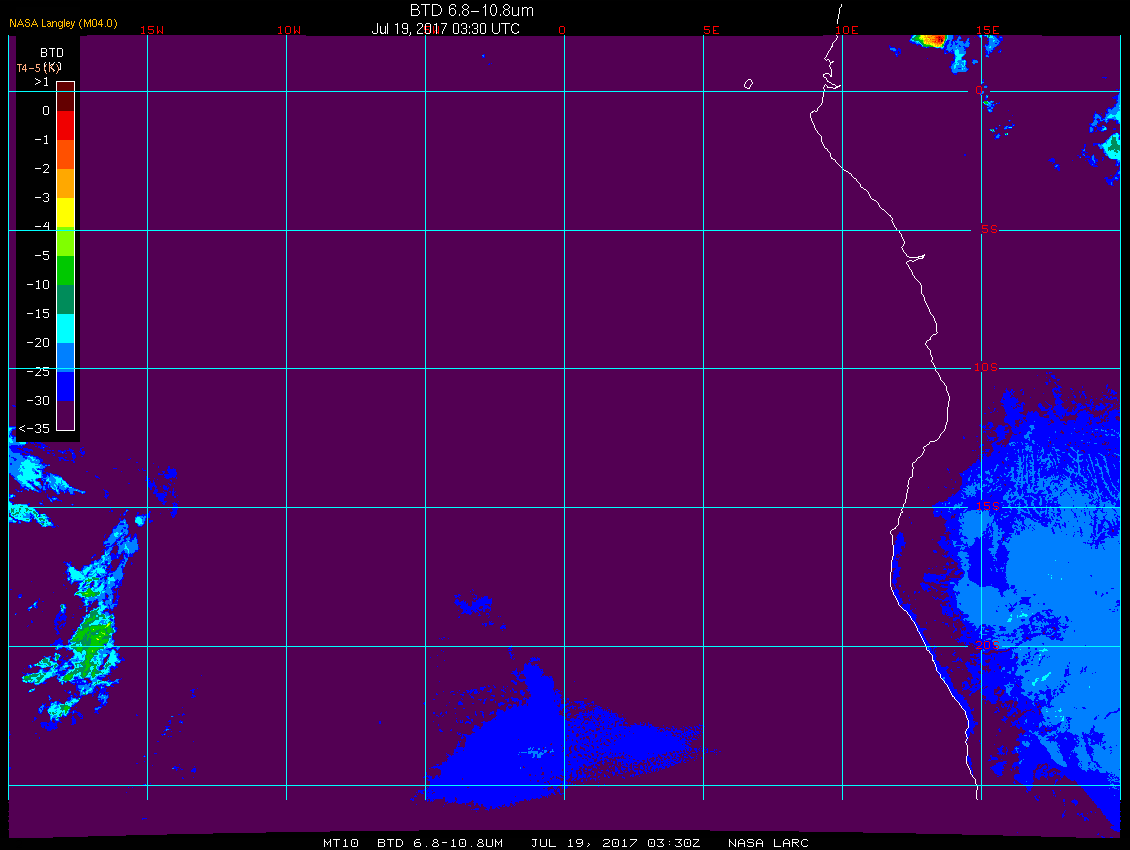1130x850 pixels.
Task: Click the '-2' legend value
Action: tap(42, 169)
